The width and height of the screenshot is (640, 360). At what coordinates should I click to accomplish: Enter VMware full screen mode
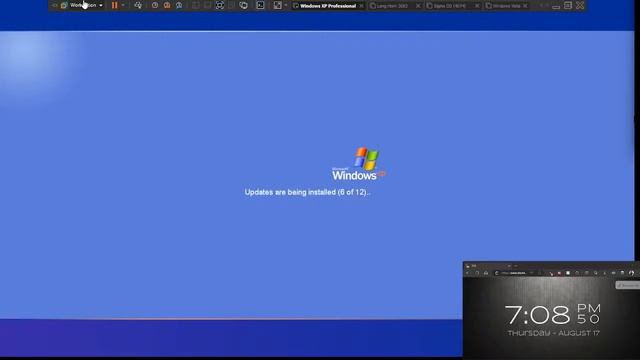(220, 5)
